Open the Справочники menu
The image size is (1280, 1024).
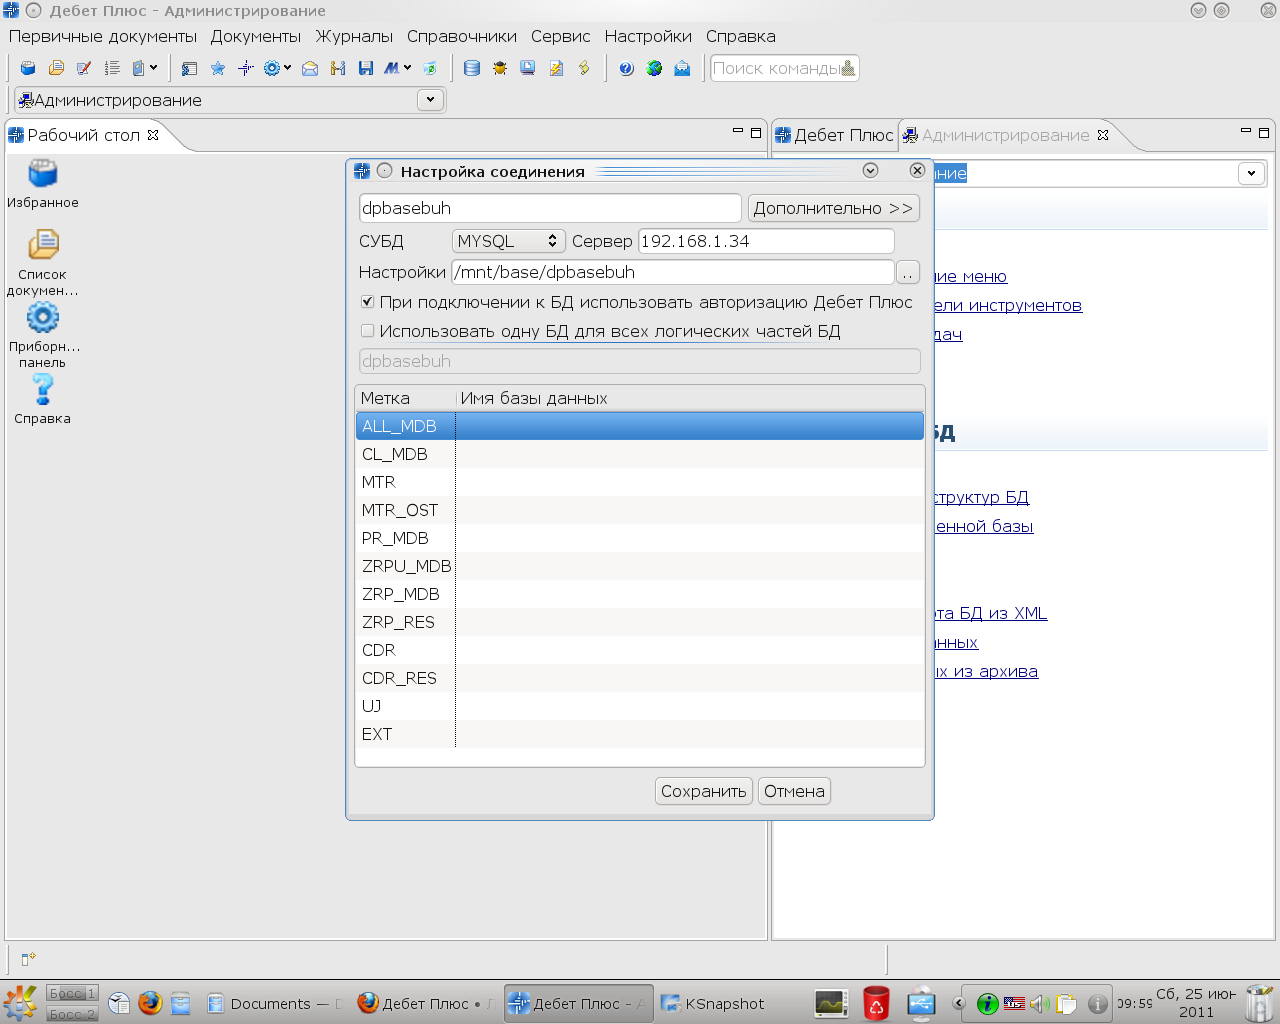[462, 36]
